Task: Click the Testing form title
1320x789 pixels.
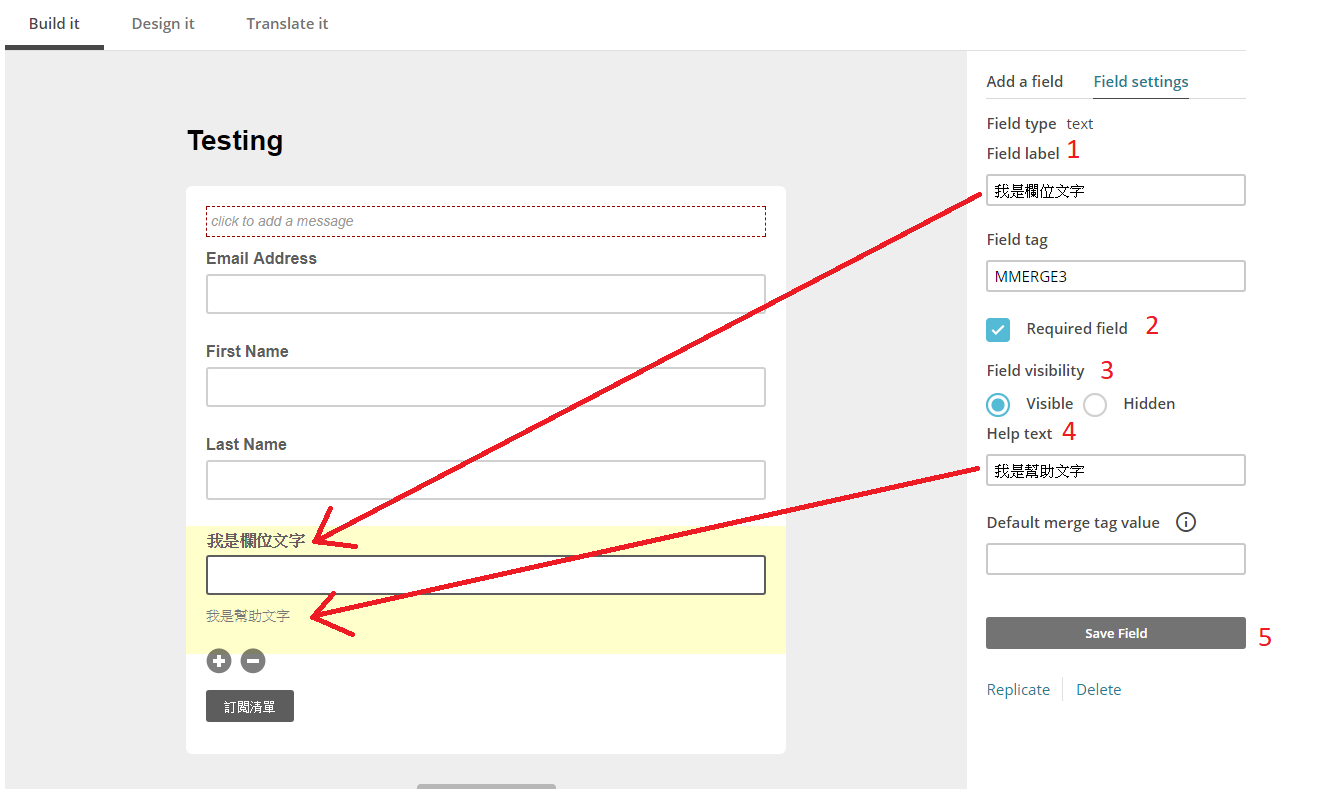Action: [235, 141]
